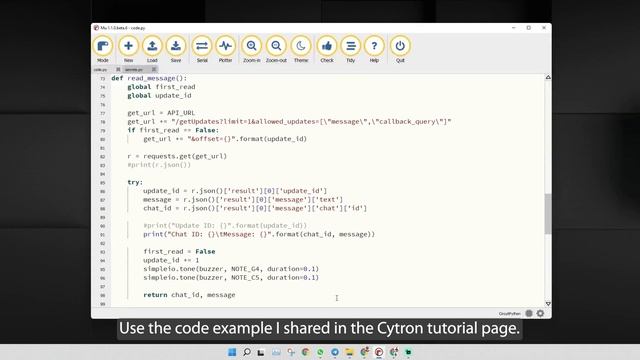Click the vertical scrollbar thumb
The height and width of the screenshot is (360, 640).
coord(548,214)
